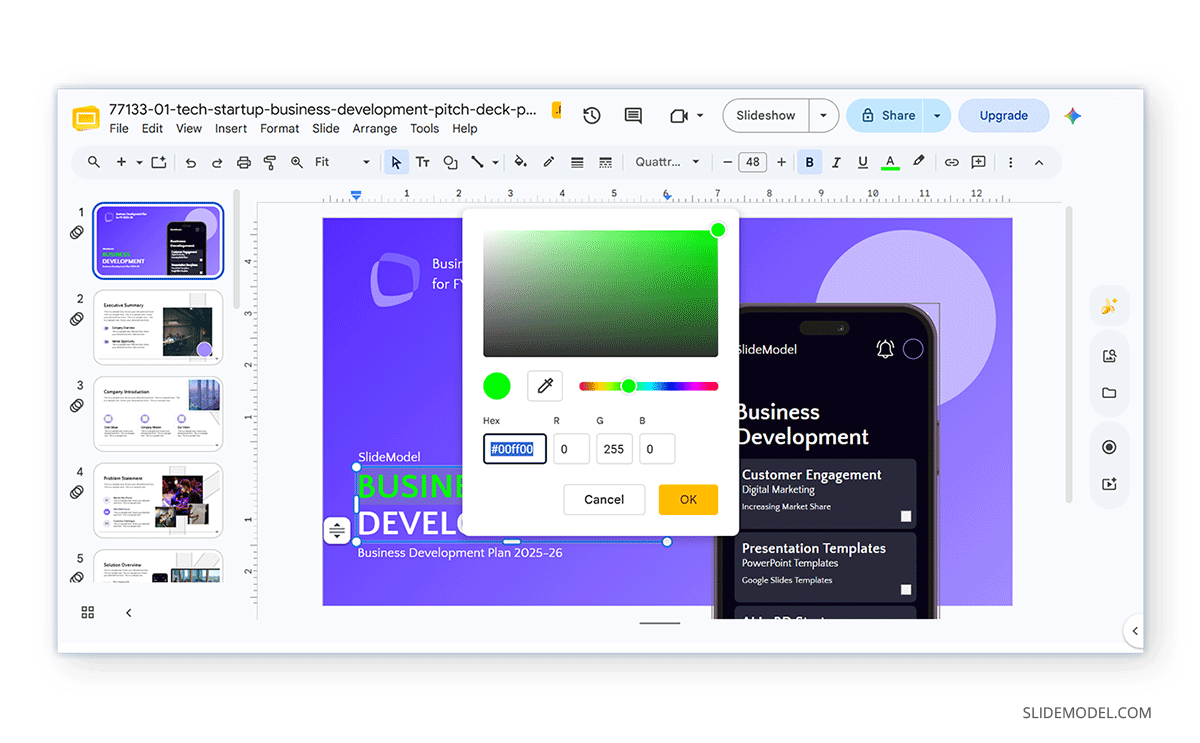Click the grid view icon
Screen dimensions: 1200x743
point(88,612)
